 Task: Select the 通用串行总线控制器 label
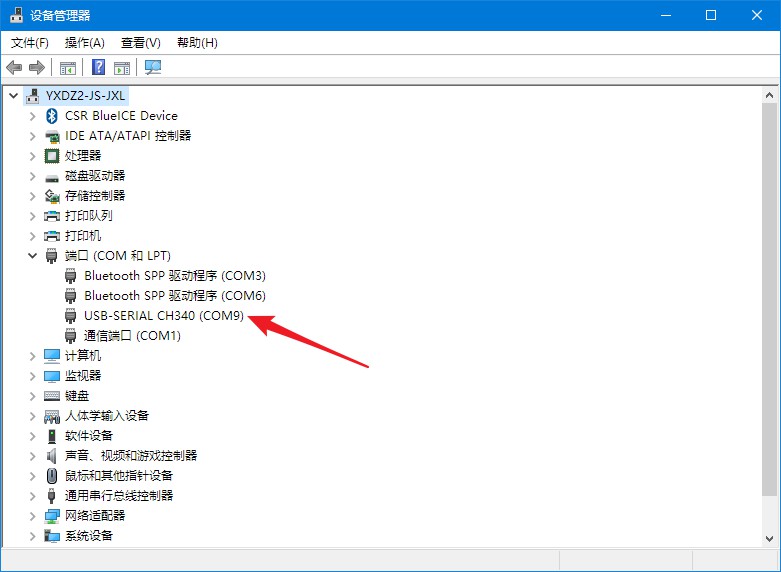pyautogui.click(x=119, y=495)
